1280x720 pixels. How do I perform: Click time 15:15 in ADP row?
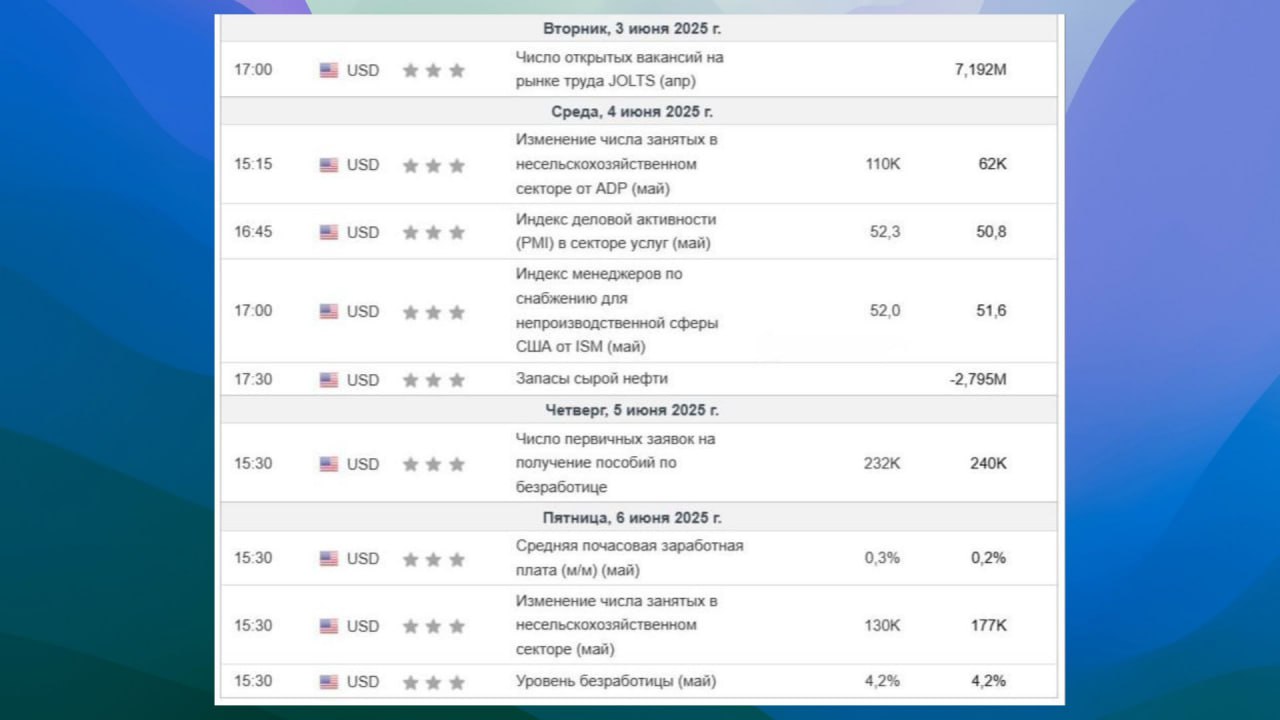(253, 164)
